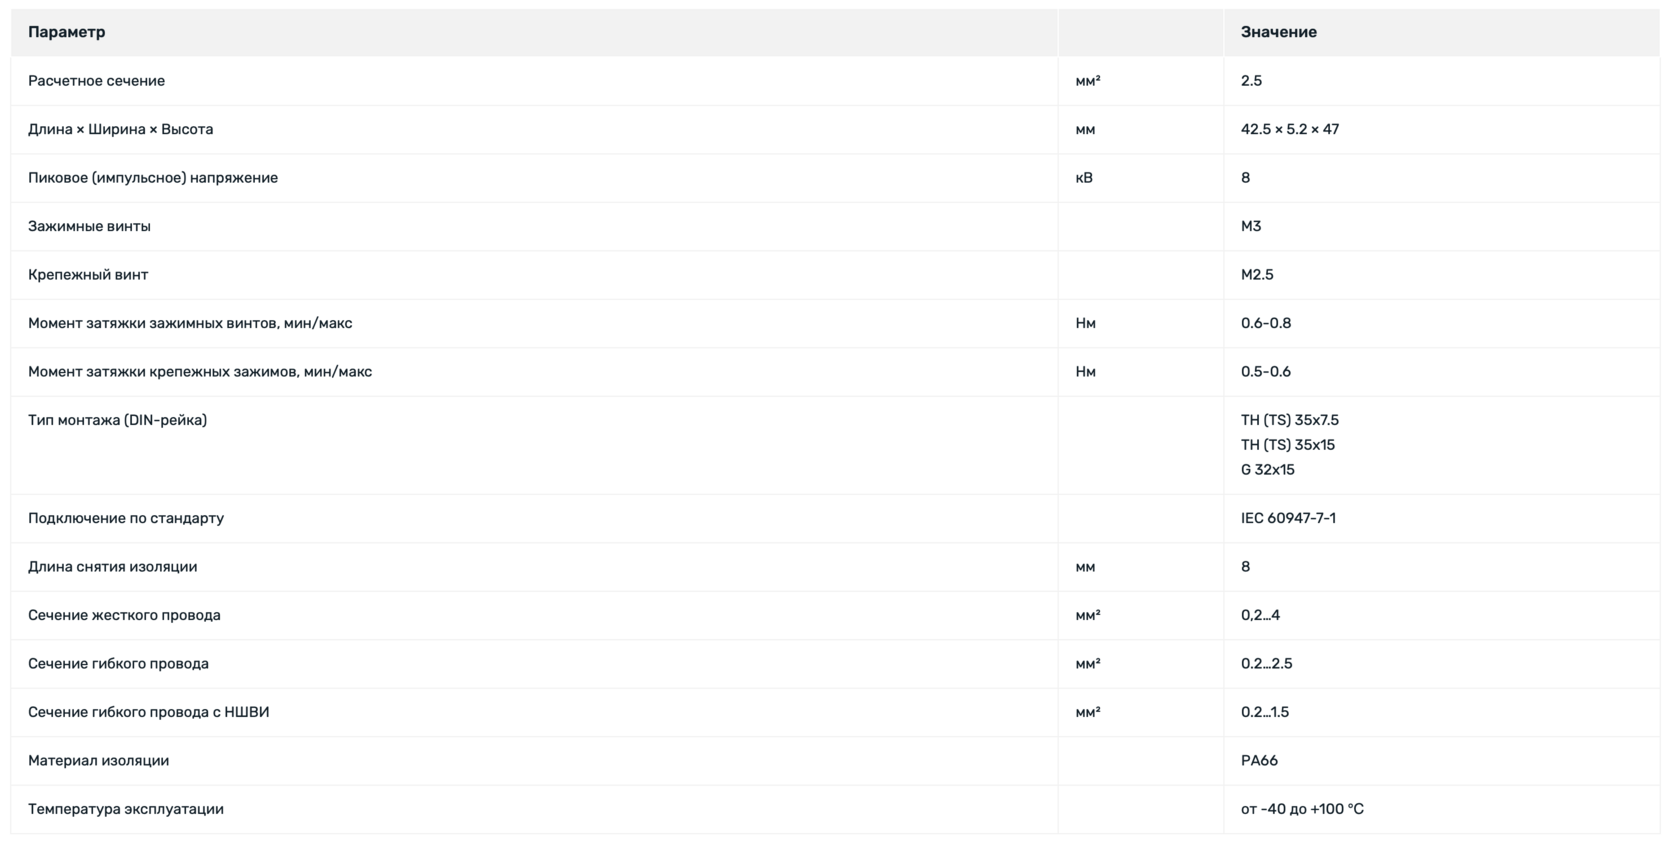The width and height of the screenshot is (1680, 850).
Task: Click the torque value "0.6-0.8"
Action: pyautogui.click(x=1265, y=323)
